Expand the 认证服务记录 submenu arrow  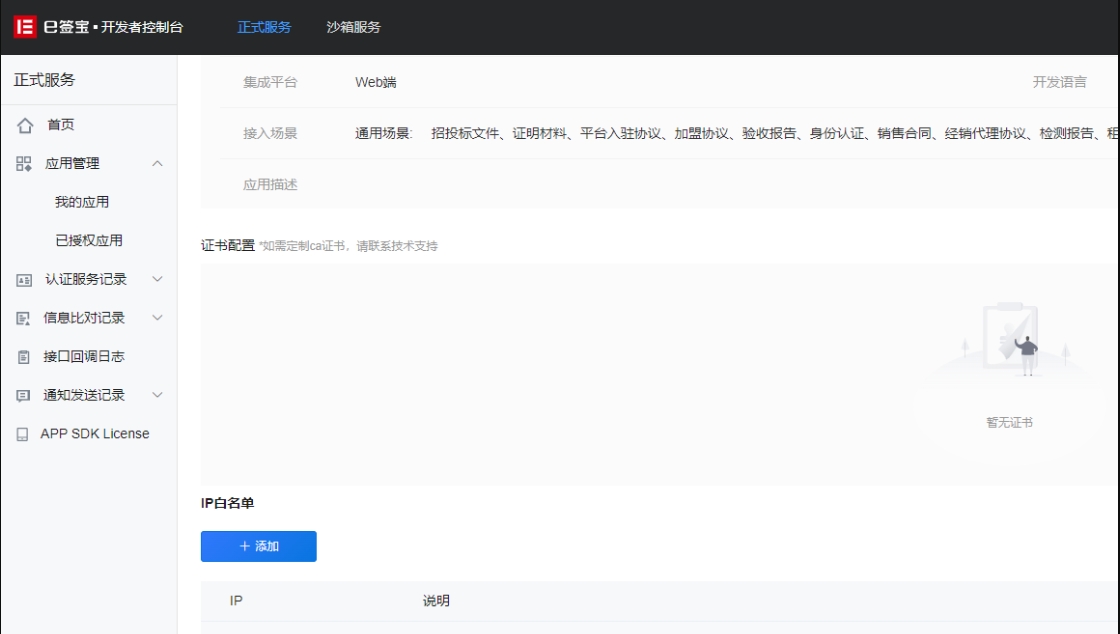tap(157, 280)
